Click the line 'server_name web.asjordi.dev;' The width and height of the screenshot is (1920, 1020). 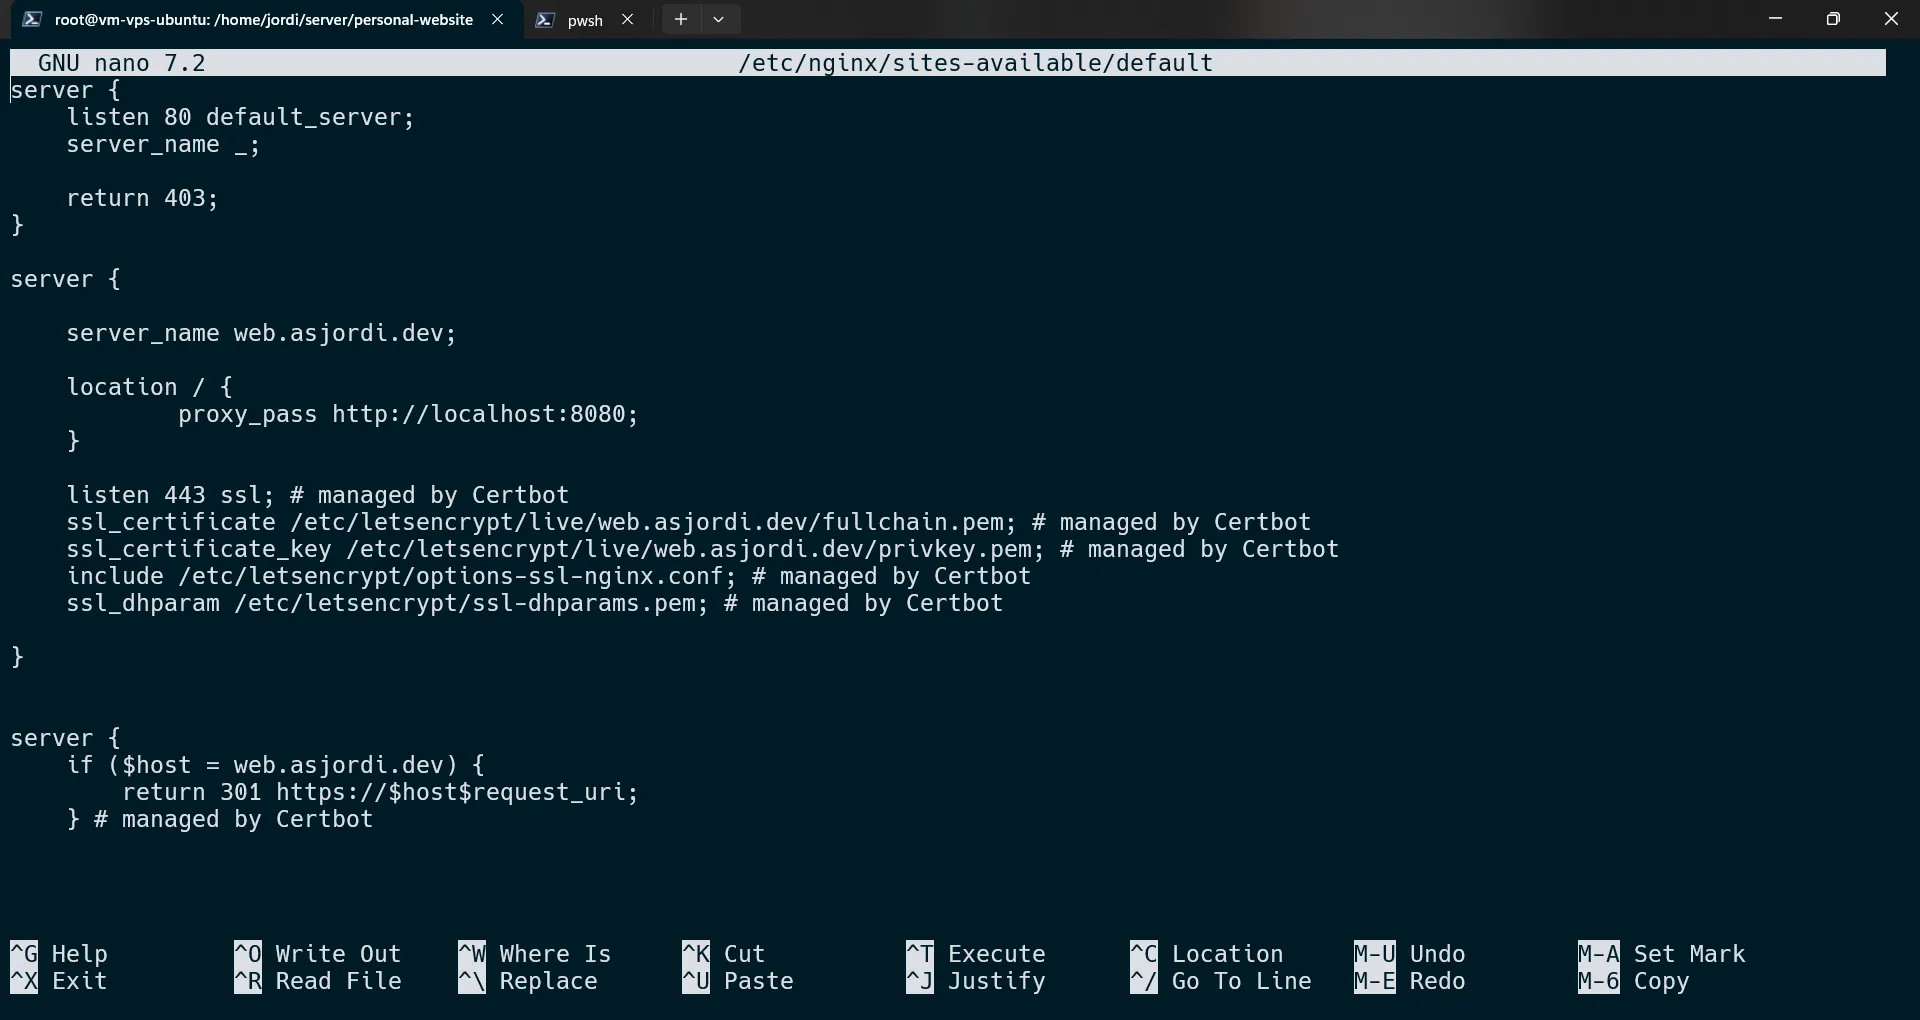(261, 333)
